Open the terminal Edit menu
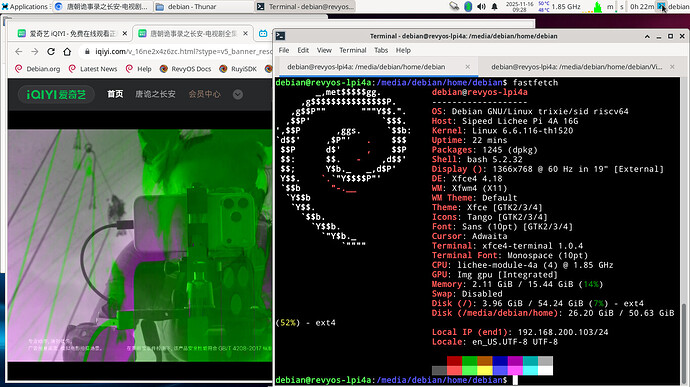This screenshot has width=690, height=387. tap(303, 50)
